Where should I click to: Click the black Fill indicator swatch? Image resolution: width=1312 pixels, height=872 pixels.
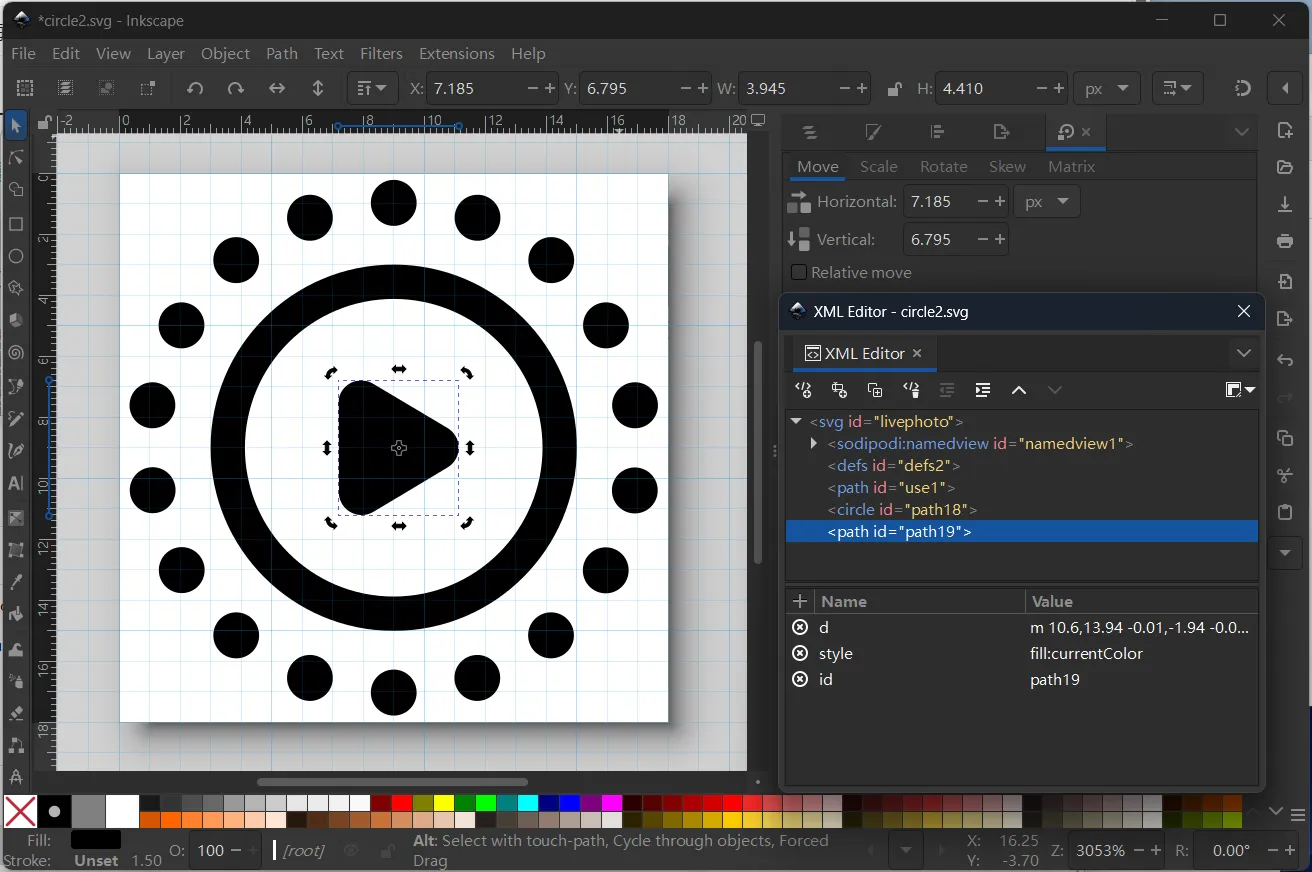tap(96, 840)
